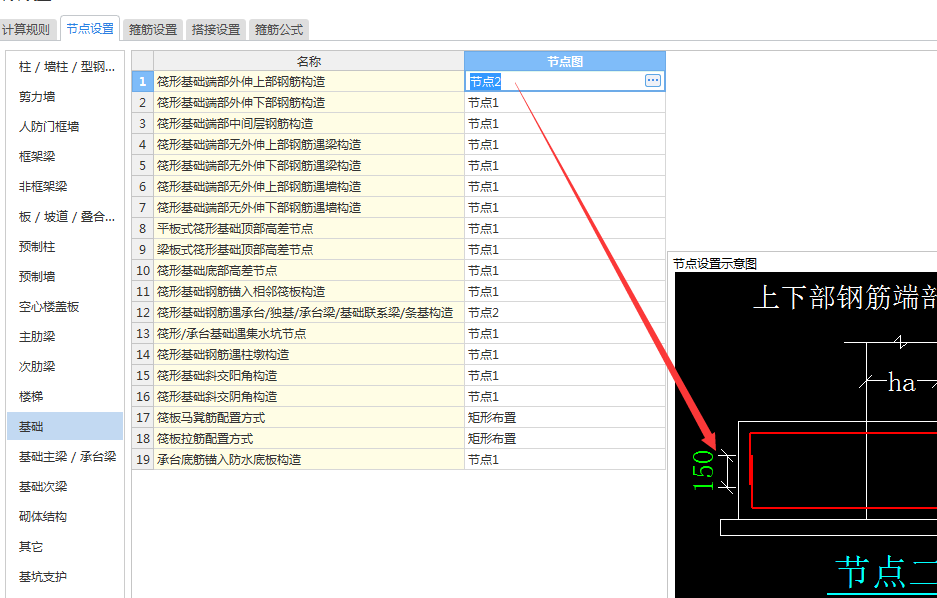
Task: Click 节点1 value for 筏形基础底部高差节点
Action: click(565, 270)
